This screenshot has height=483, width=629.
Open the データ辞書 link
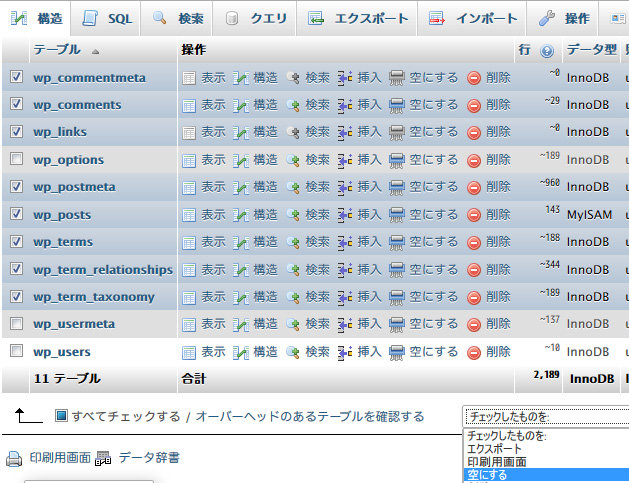point(149,458)
